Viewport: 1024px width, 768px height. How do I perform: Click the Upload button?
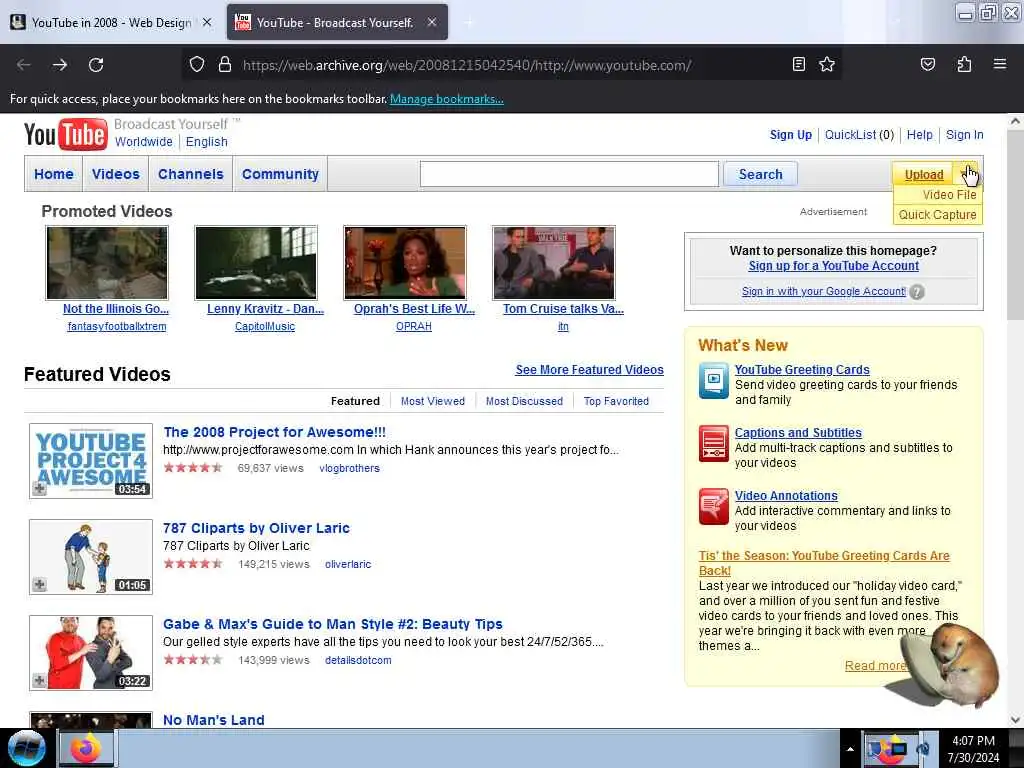click(x=923, y=174)
